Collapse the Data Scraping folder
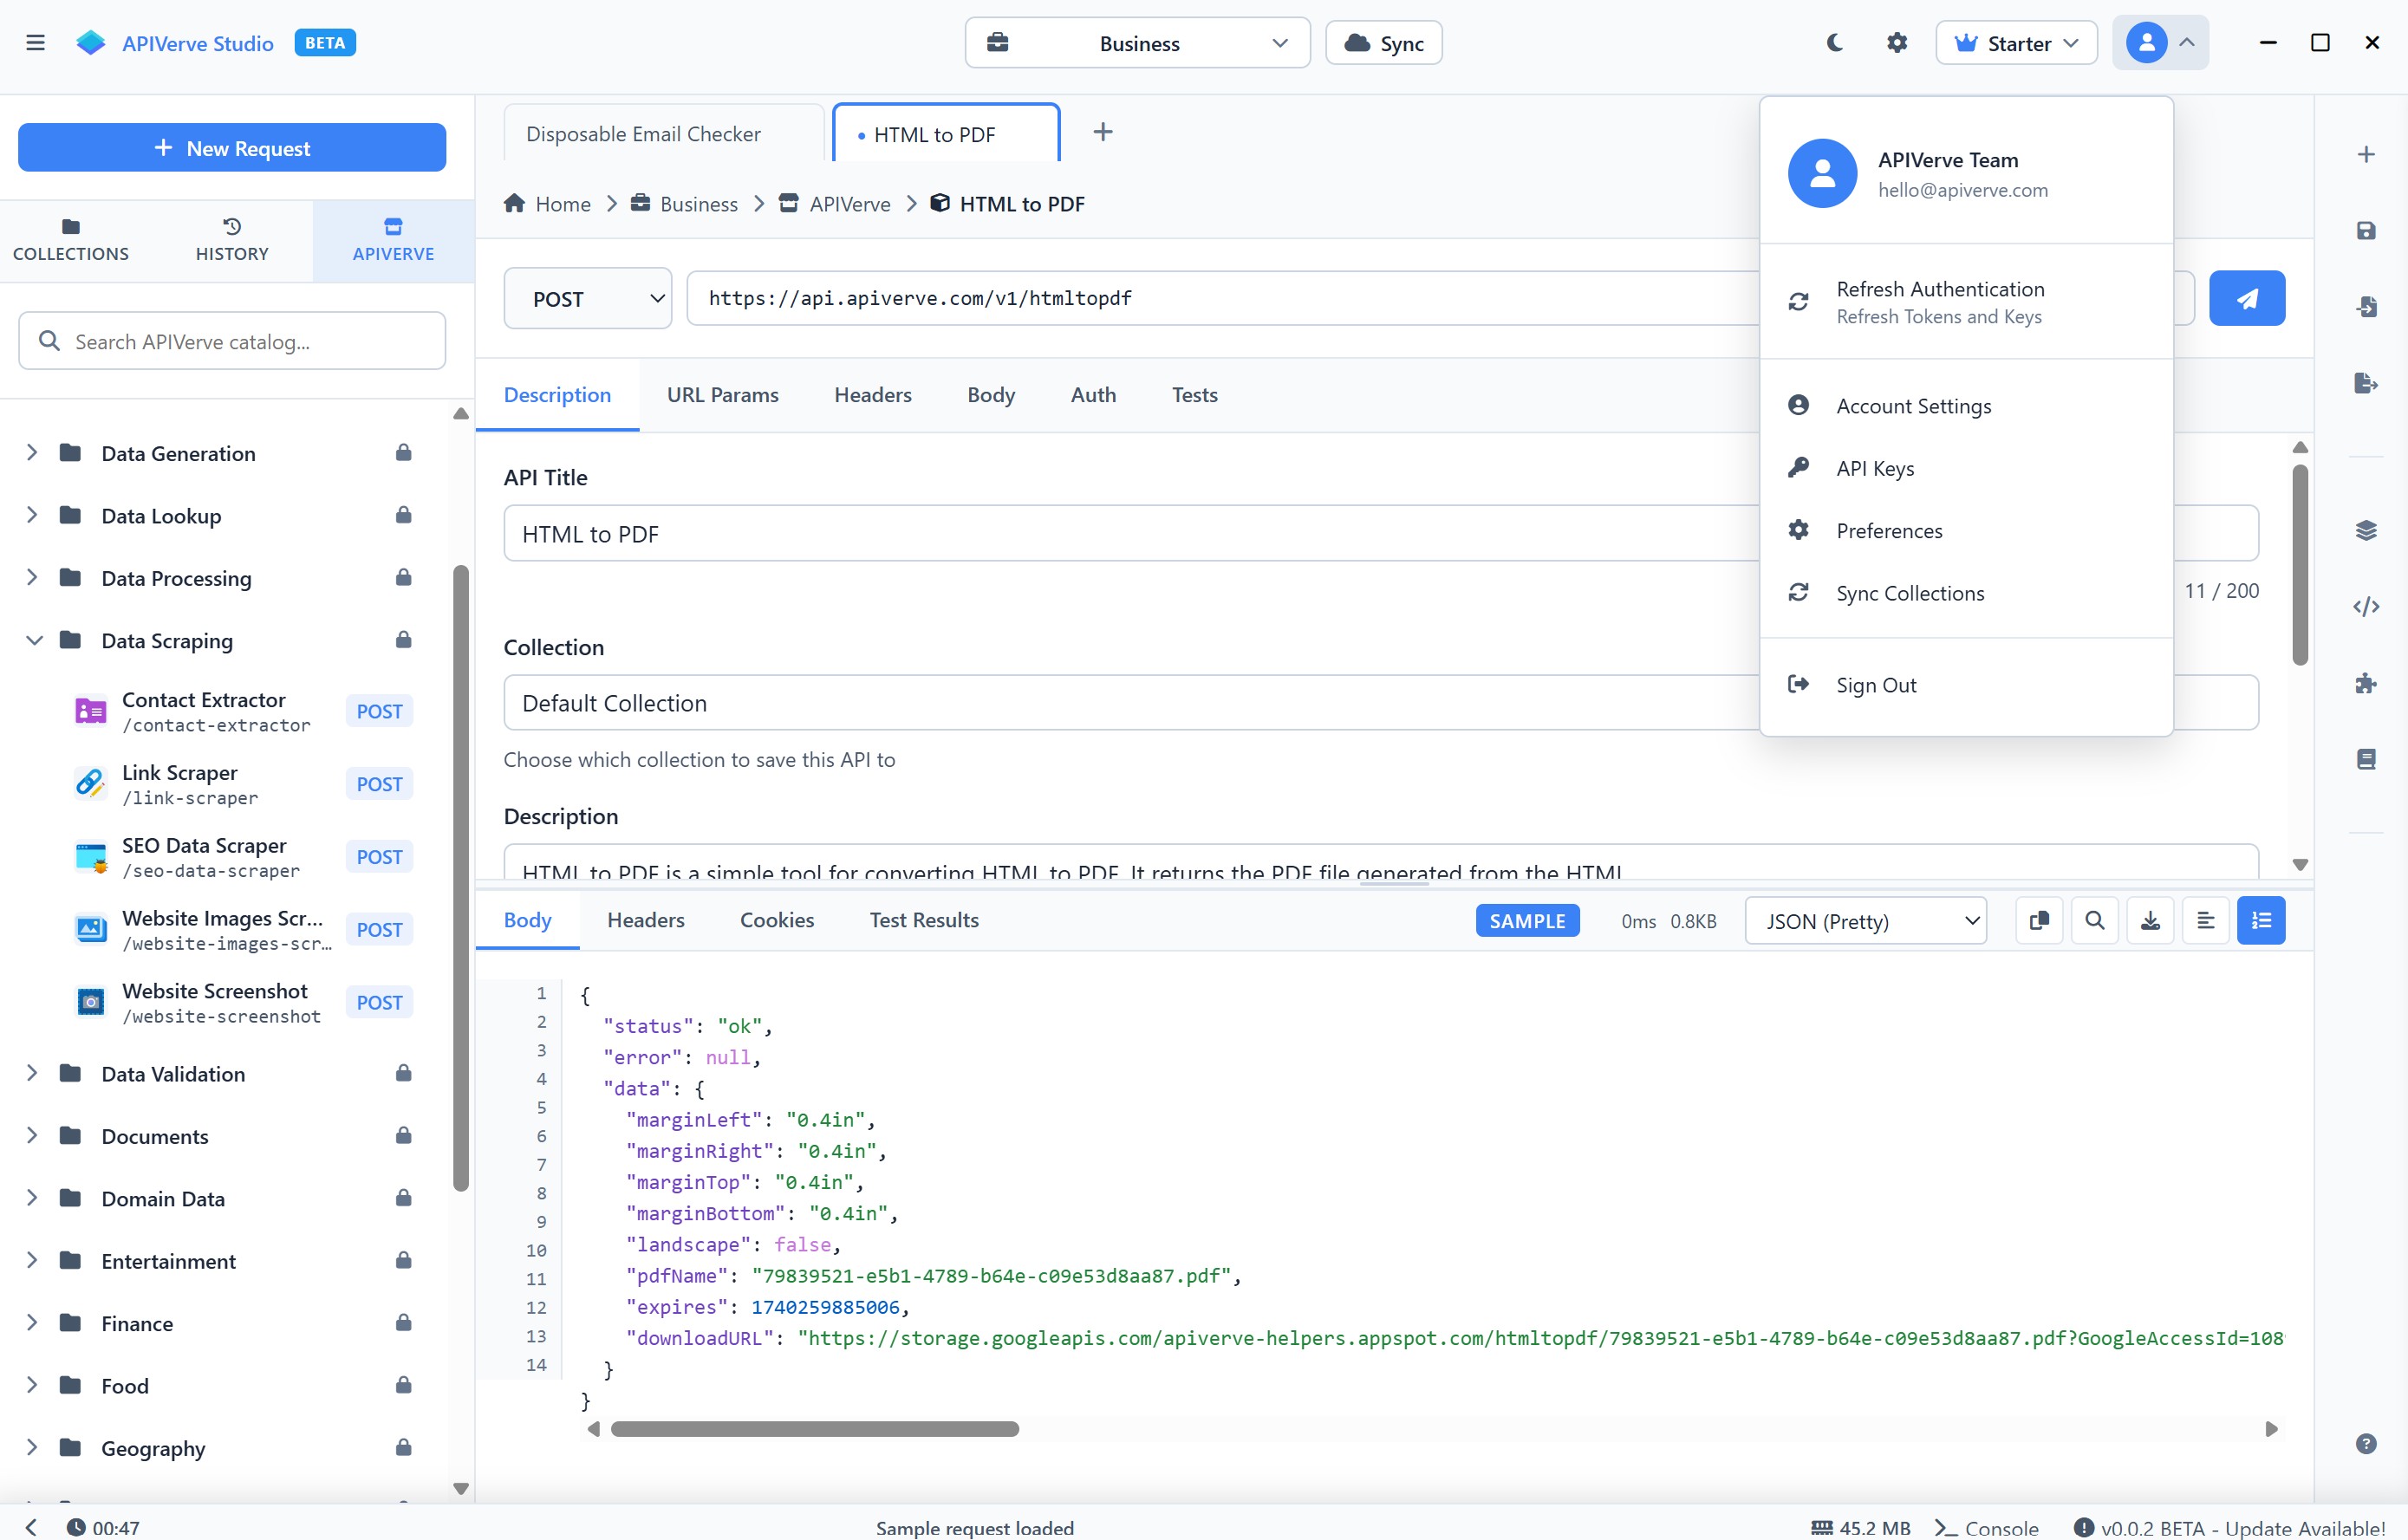The image size is (2408, 1540). (x=34, y=640)
